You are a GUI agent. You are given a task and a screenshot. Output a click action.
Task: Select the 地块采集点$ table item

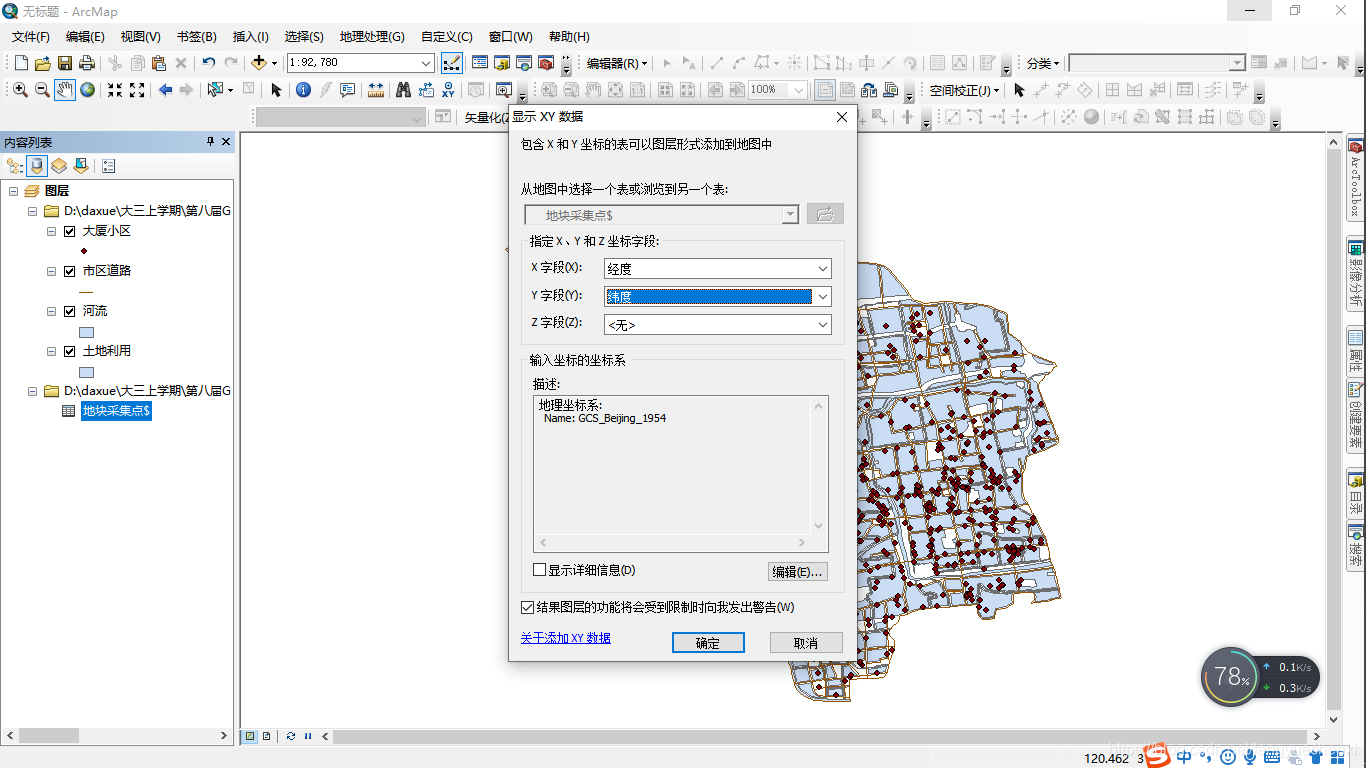117,411
